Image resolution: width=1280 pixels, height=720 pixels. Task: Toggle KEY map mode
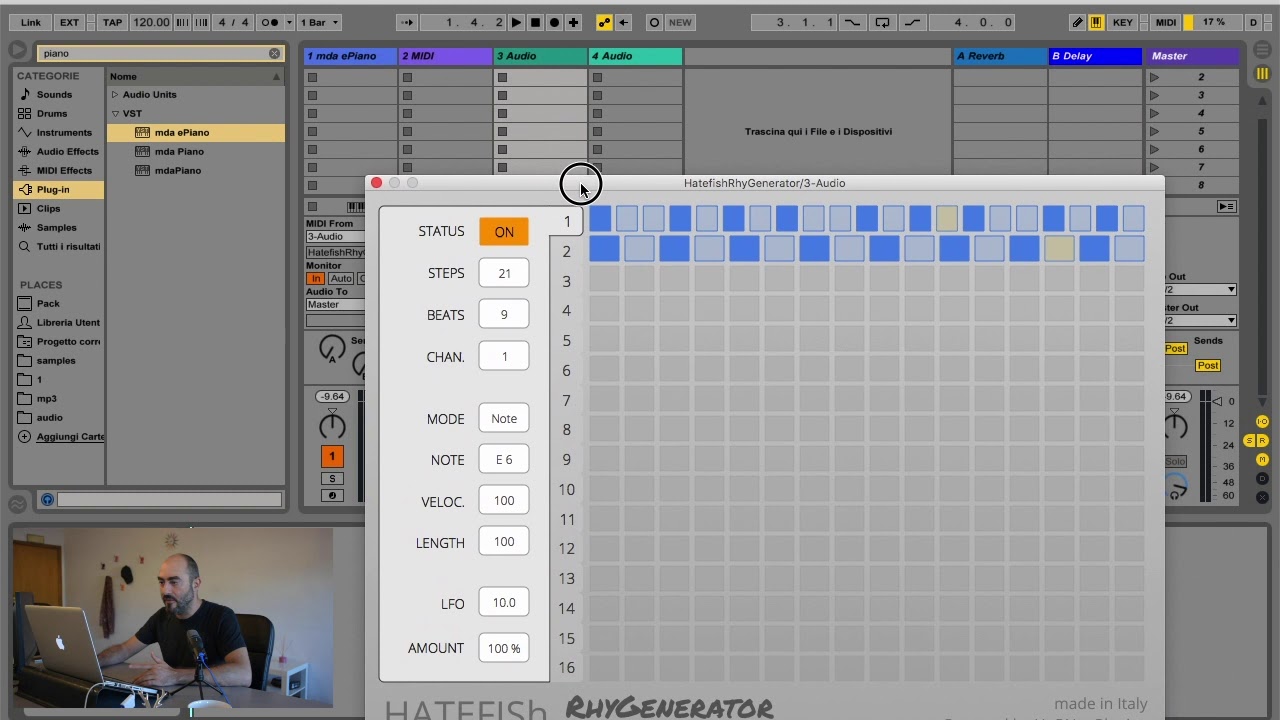click(x=1123, y=22)
